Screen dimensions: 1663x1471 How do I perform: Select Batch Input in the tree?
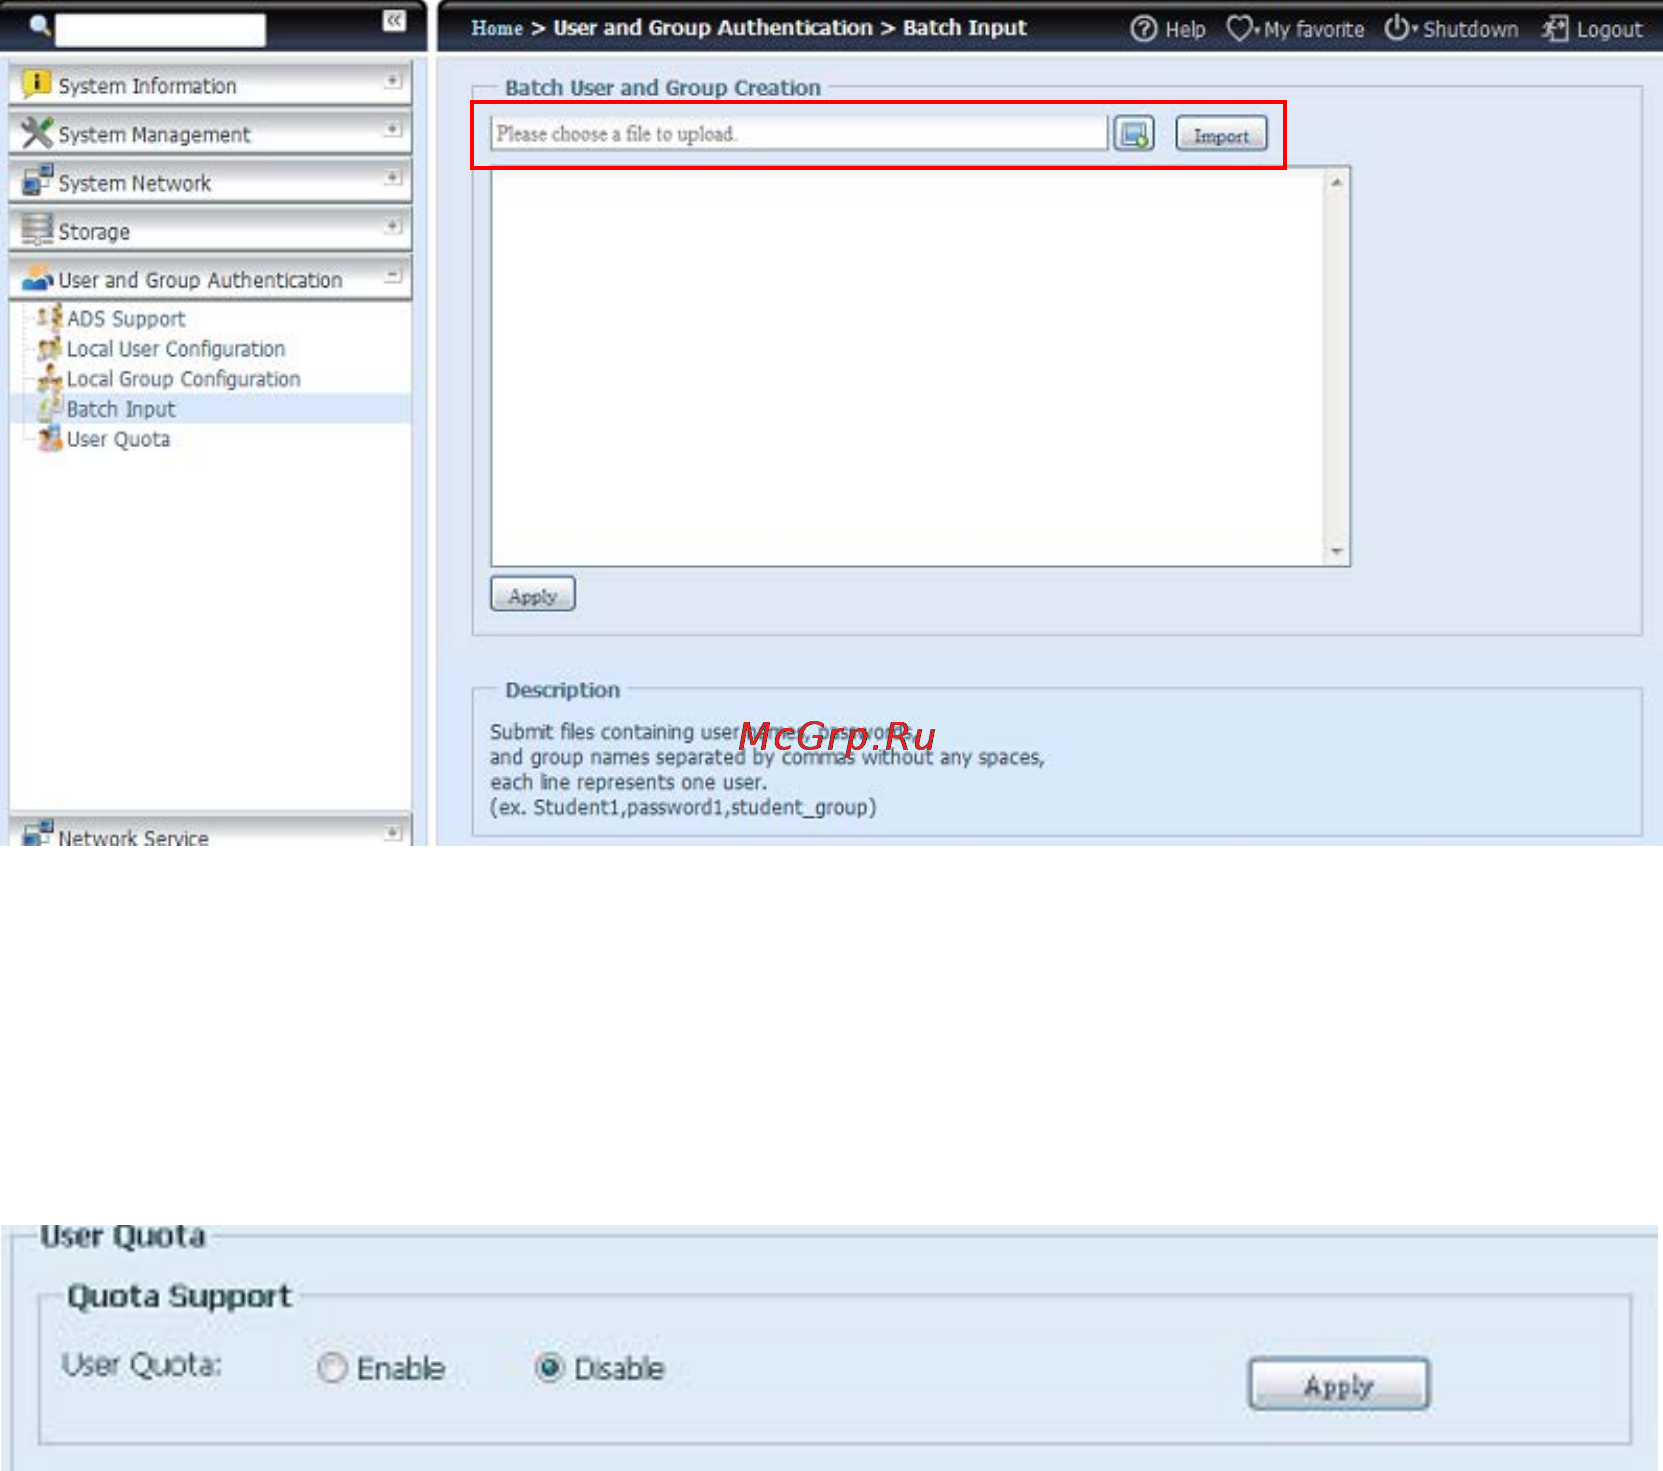pos(121,409)
